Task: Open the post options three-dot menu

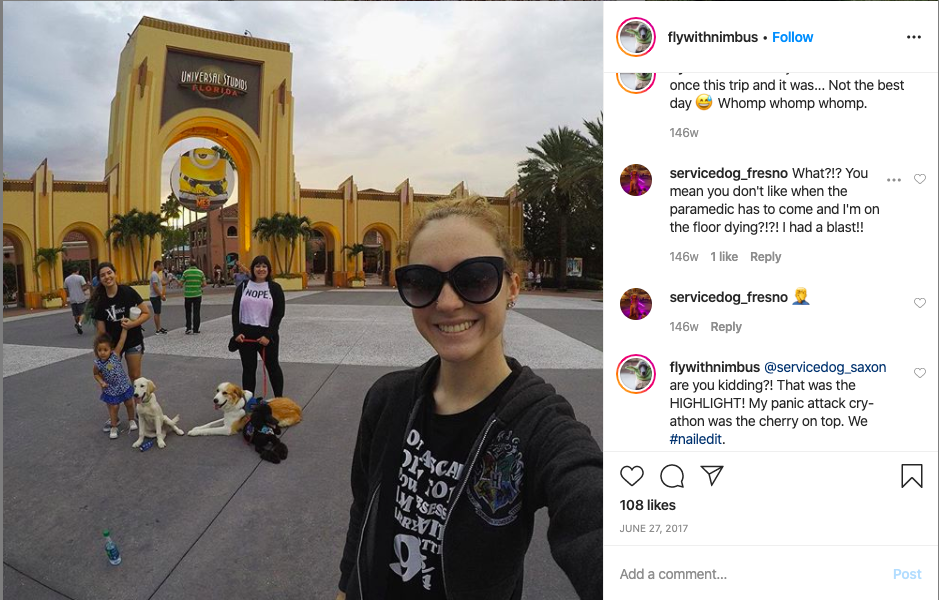Action: [913, 37]
